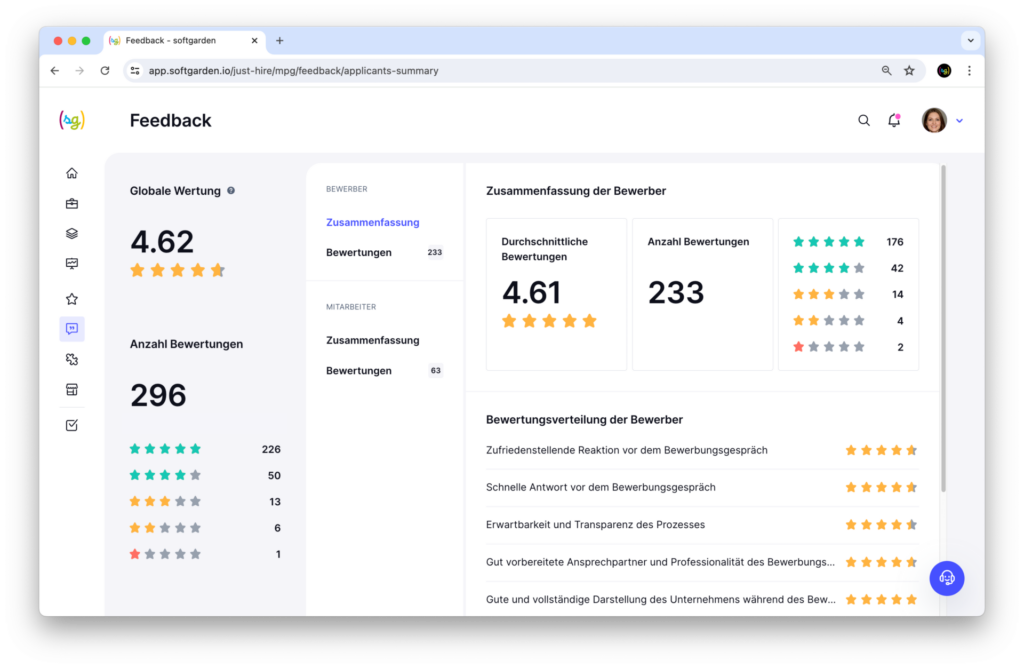The width and height of the screenshot is (1024, 668).
Task: Open the support headset chat button
Action: [947, 578]
